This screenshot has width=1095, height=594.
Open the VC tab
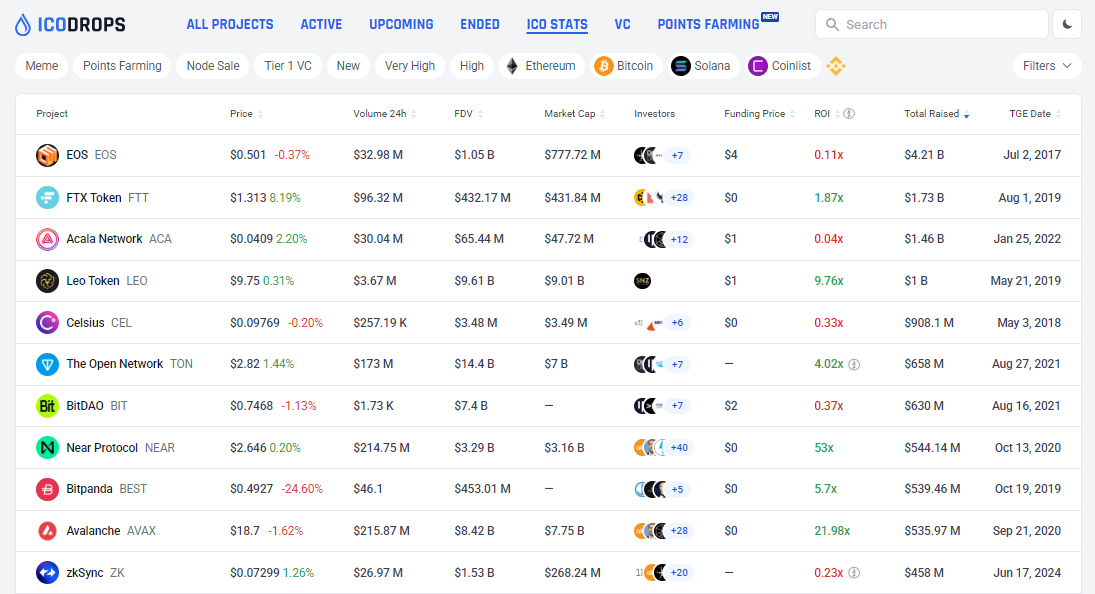coord(622,24)
